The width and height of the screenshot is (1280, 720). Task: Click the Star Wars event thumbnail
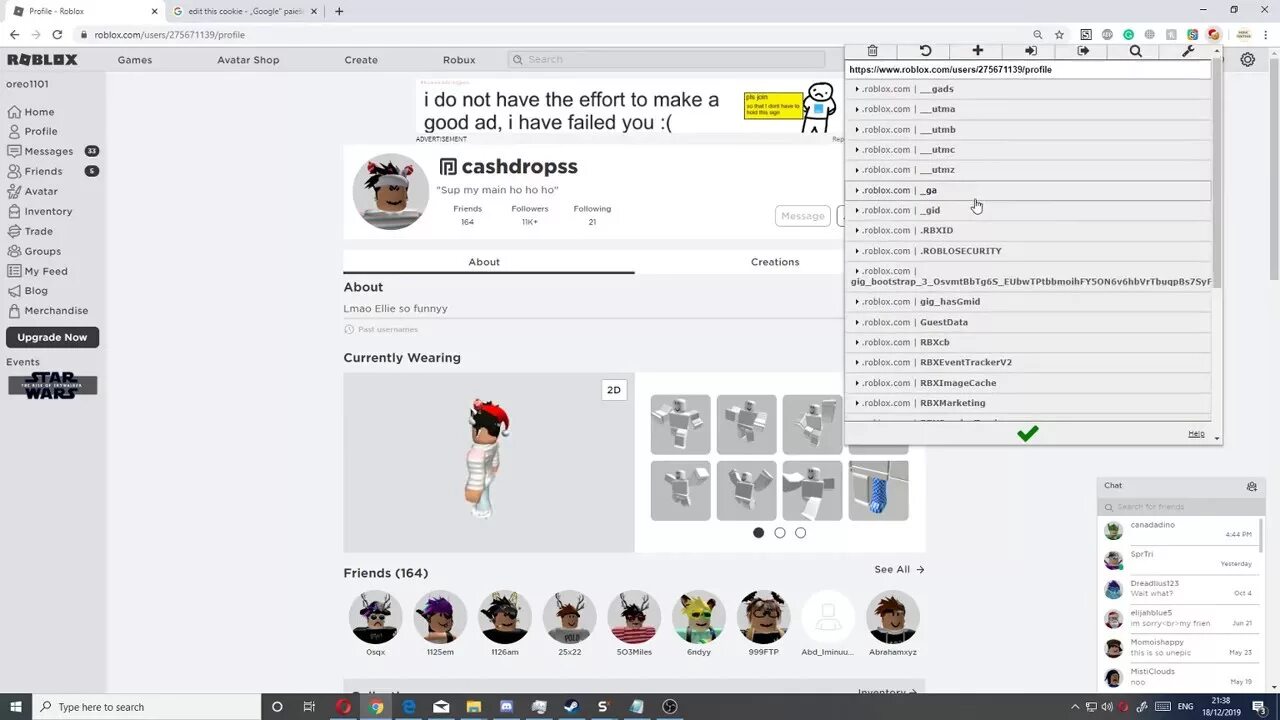52,386
